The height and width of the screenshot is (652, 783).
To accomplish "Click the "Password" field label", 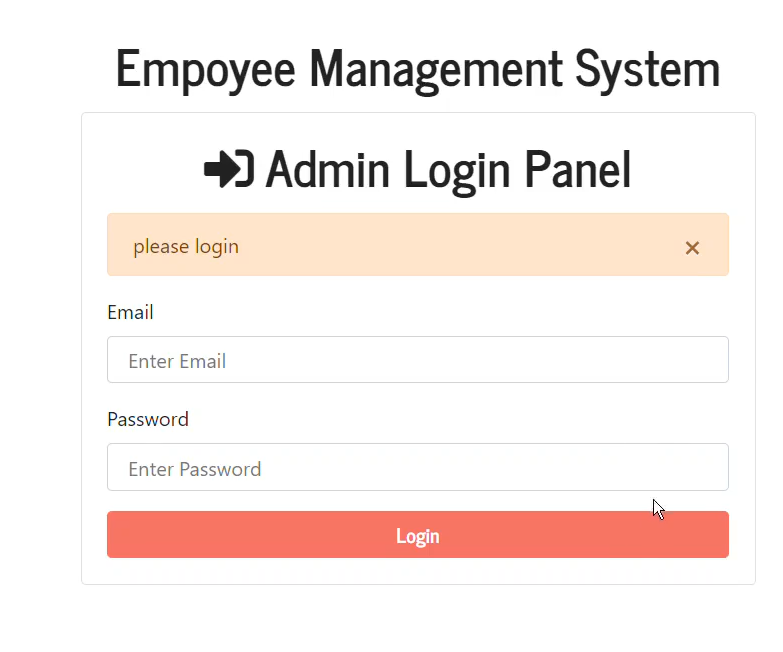I will (148, 419).
